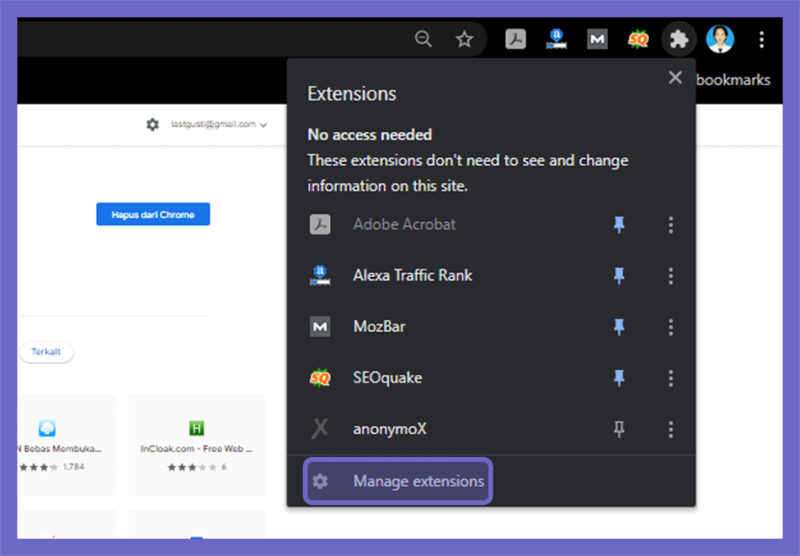Open MozBar toolbar extension icon
This screenshot has width=800, height=556.
(597, 39)
